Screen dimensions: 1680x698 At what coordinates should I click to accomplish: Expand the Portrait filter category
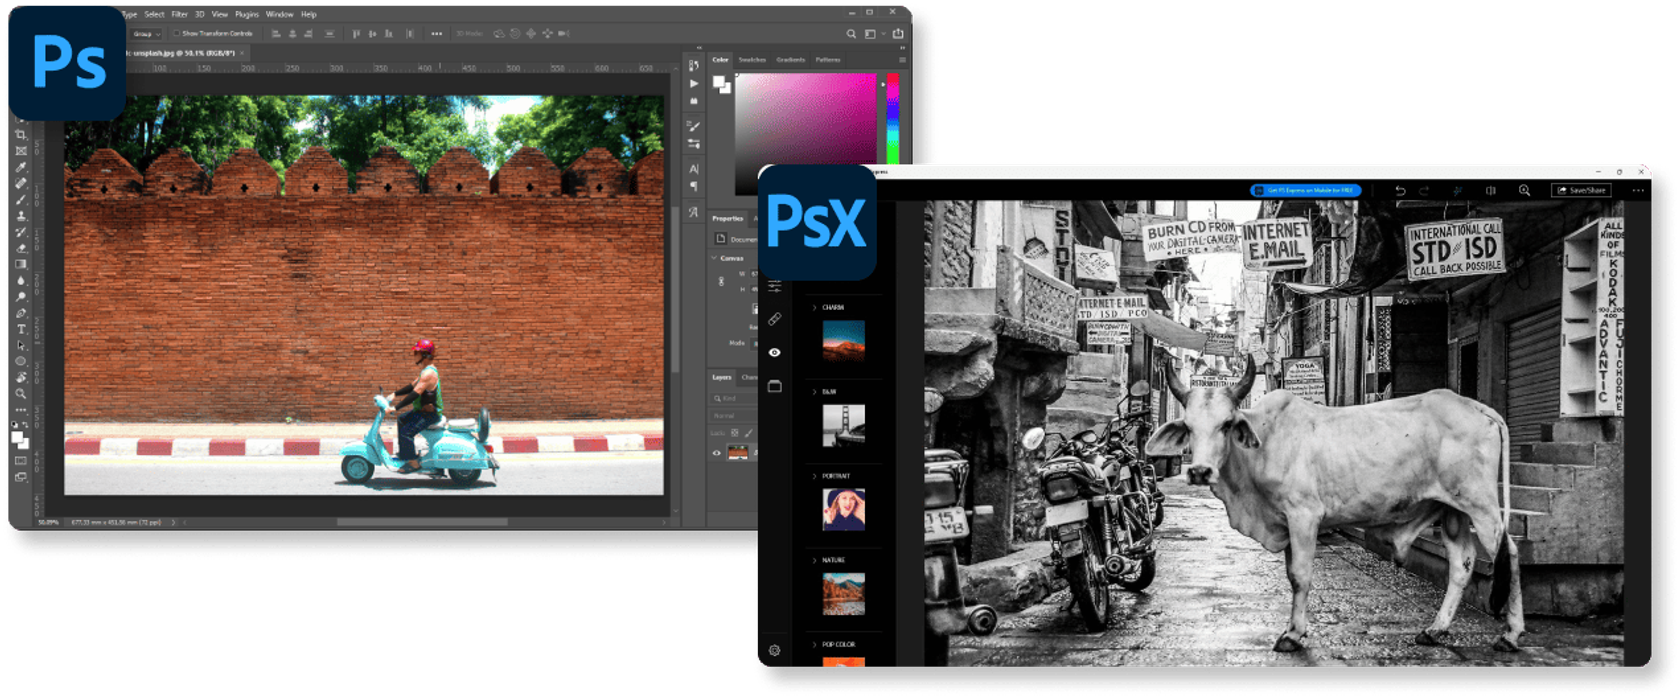(815, 476)
